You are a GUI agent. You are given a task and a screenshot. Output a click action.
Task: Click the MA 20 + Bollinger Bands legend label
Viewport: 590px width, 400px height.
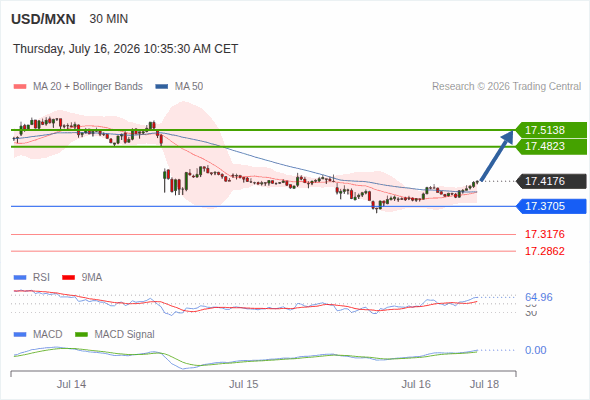tap(88, 87)
